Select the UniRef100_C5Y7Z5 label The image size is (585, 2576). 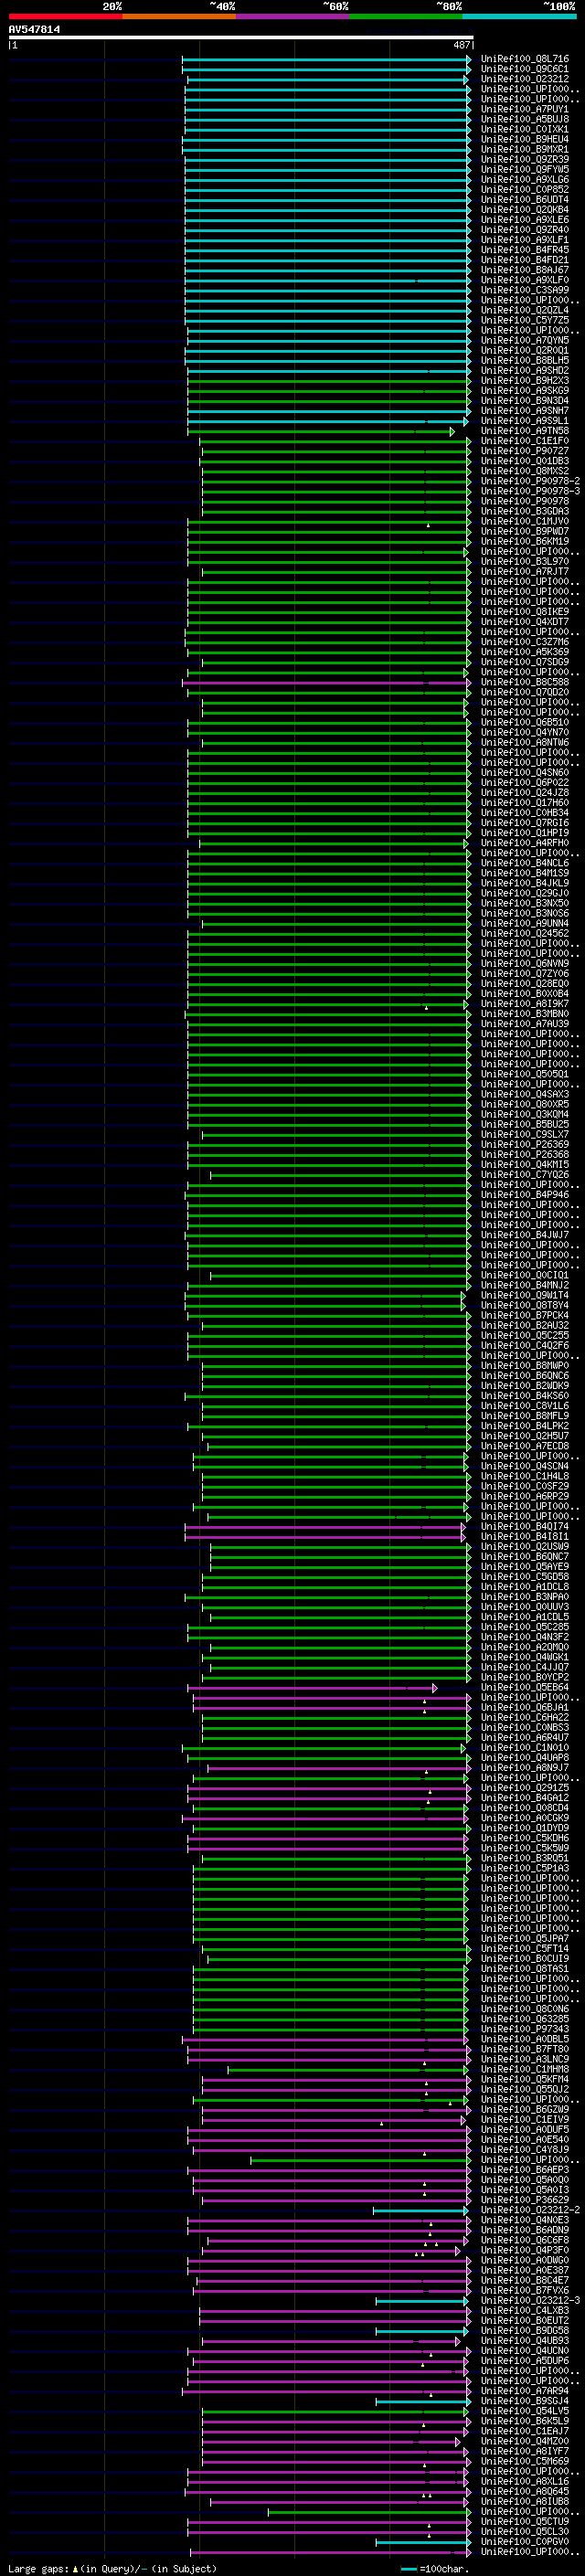(x=524, y=320)
